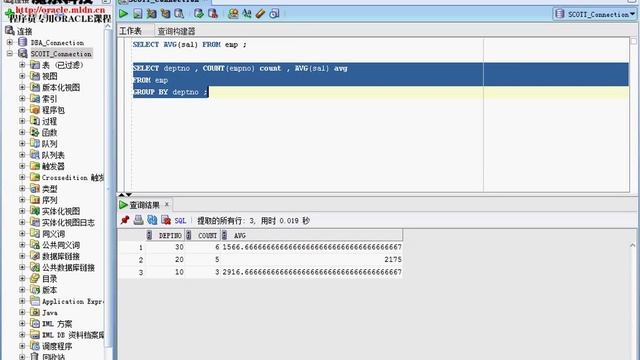Viewport: 640px width, 360px height.
Task: Click the SCOTT_Connection database icon
Action: [23, 53]
